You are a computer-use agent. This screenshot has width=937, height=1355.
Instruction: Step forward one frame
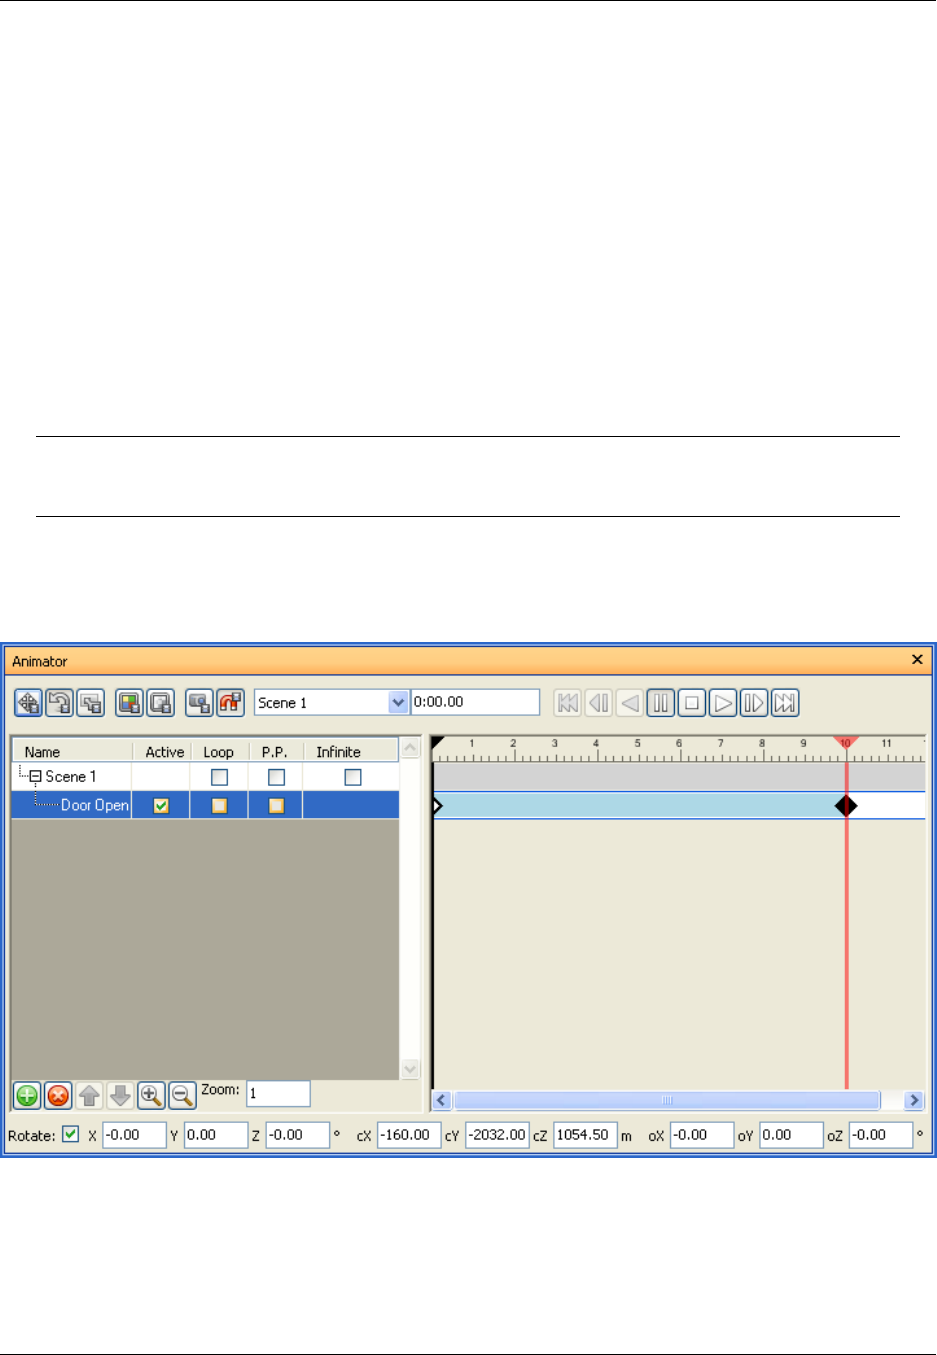click(x=753, y=703)
